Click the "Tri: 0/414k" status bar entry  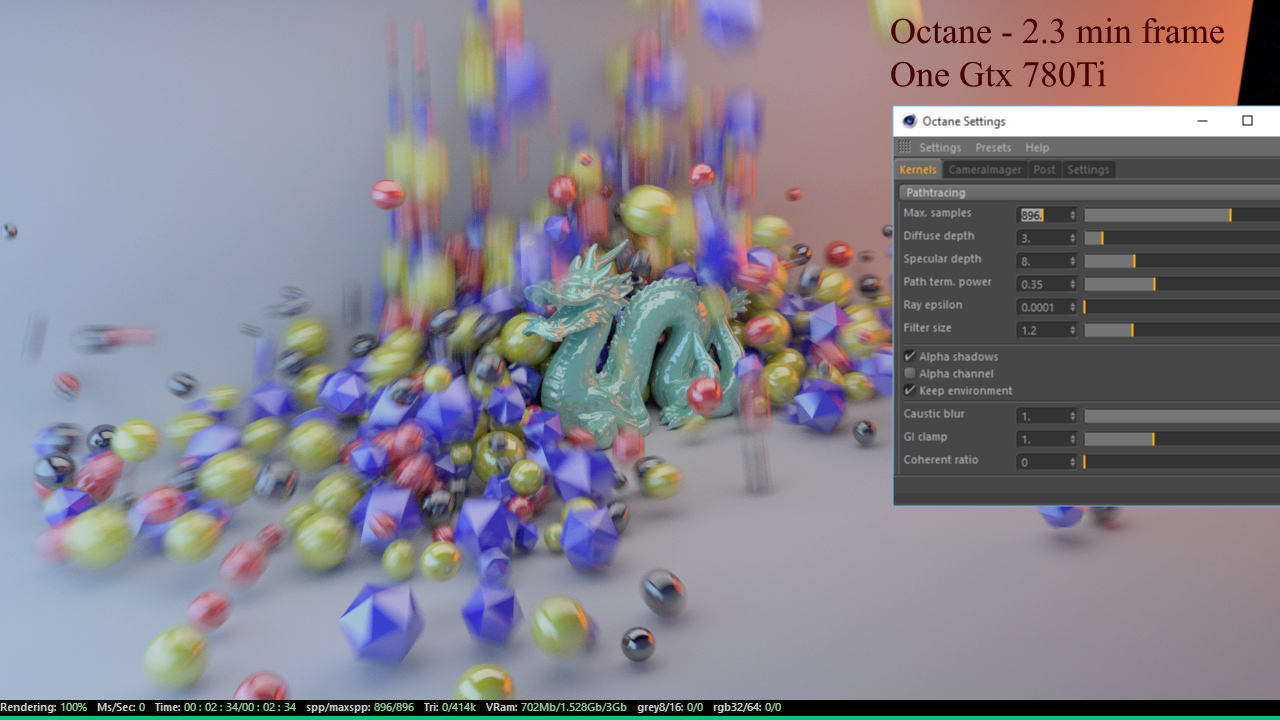(x=449, y=707)
